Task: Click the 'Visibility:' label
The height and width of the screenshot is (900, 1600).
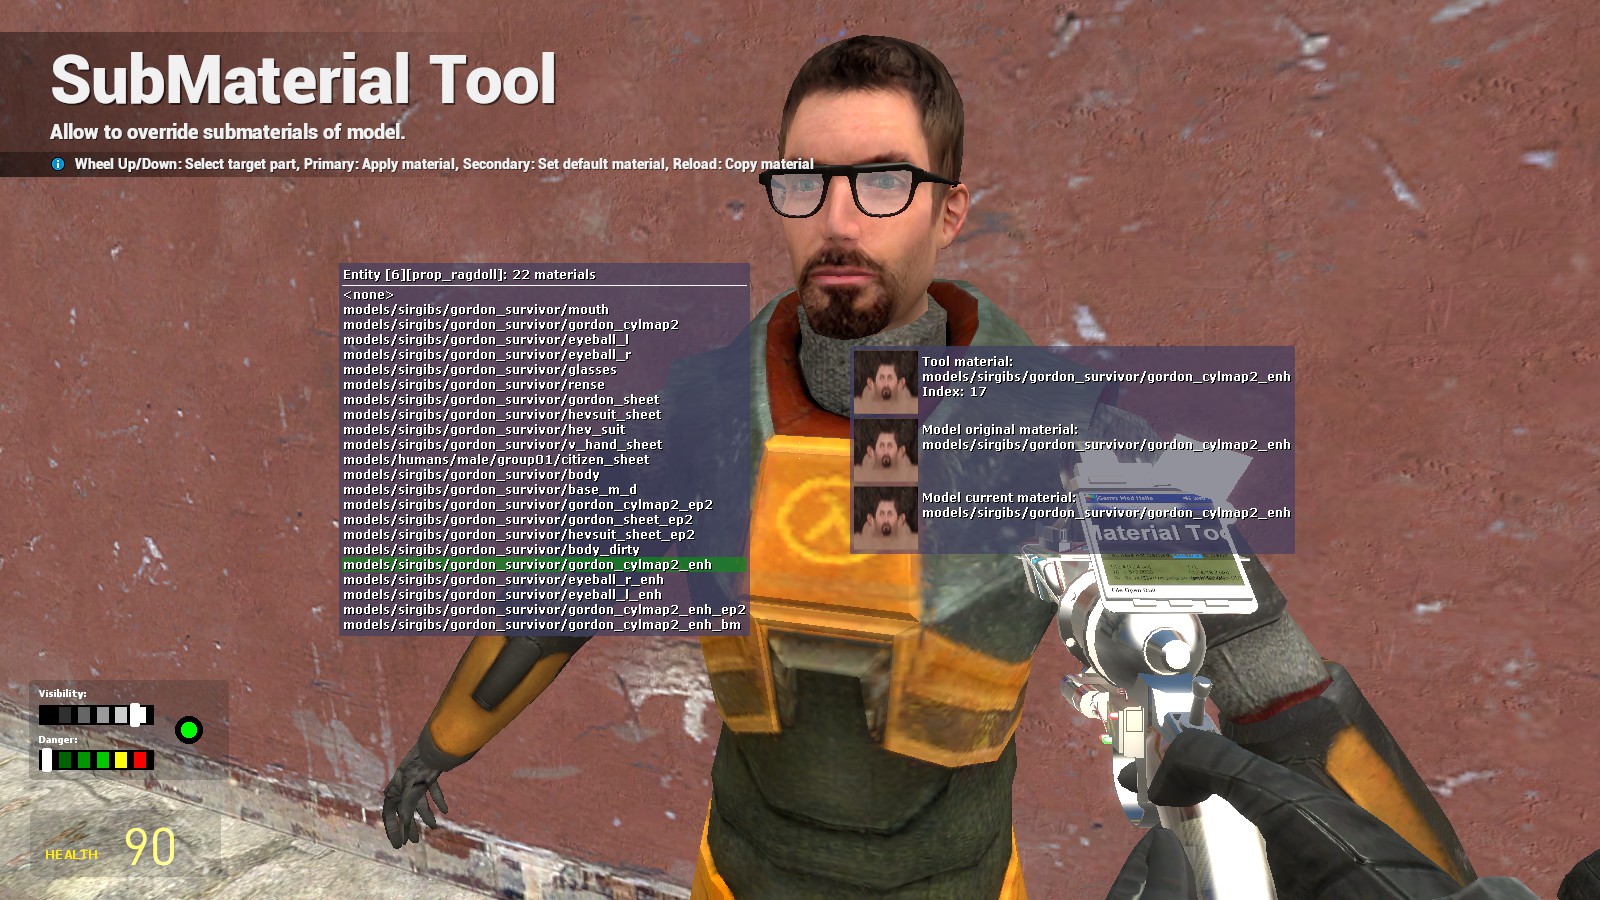Action: click(x=62, y=693)
